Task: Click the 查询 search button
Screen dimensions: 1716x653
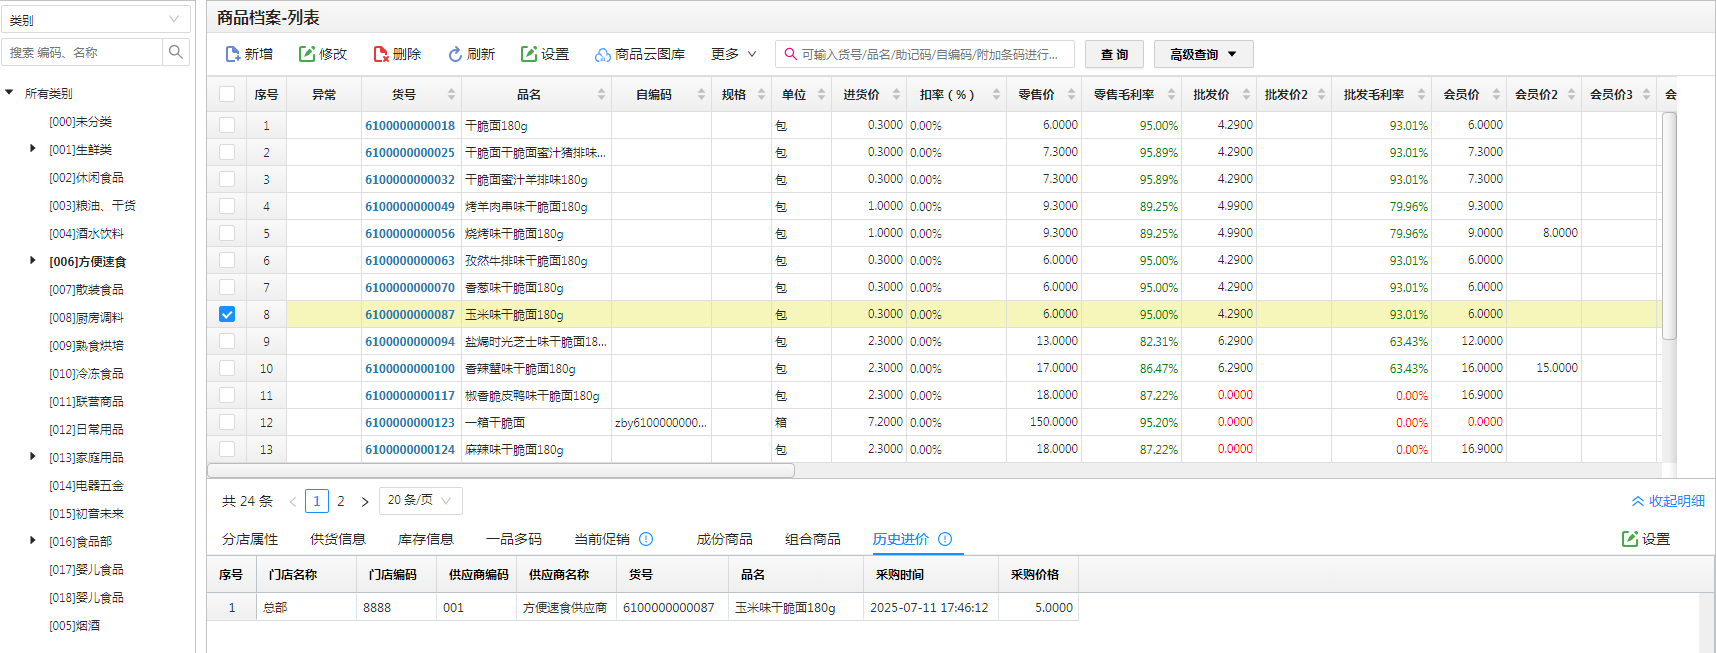Action: (1114, 54)
